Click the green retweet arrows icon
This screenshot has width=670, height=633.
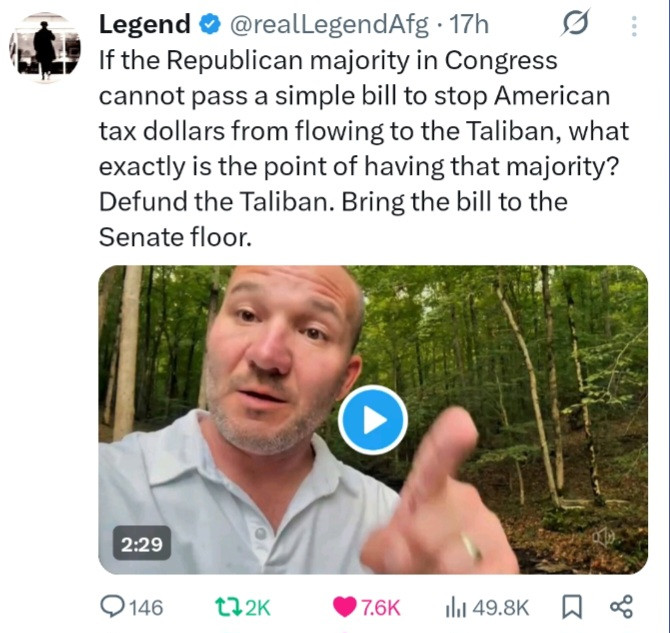[229, 607]
